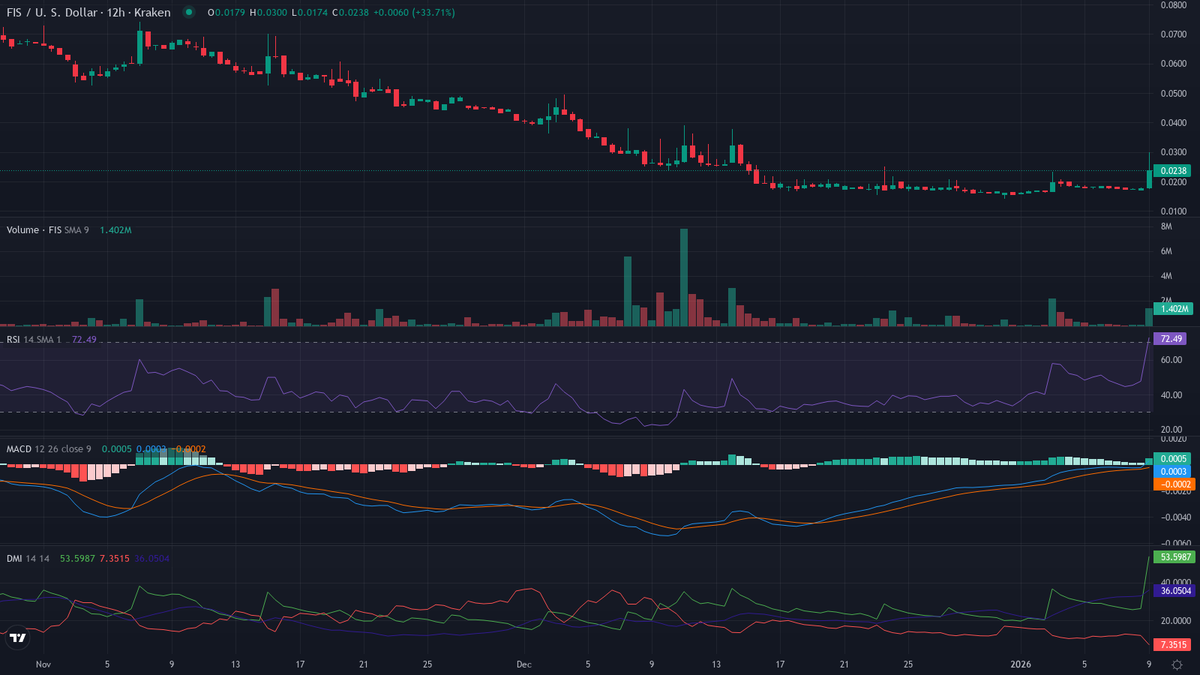The width and height of the screenshot is (1200, 675).
Task: Click the 36.0504 ADX axis tag
Action: coord(1175,591)
